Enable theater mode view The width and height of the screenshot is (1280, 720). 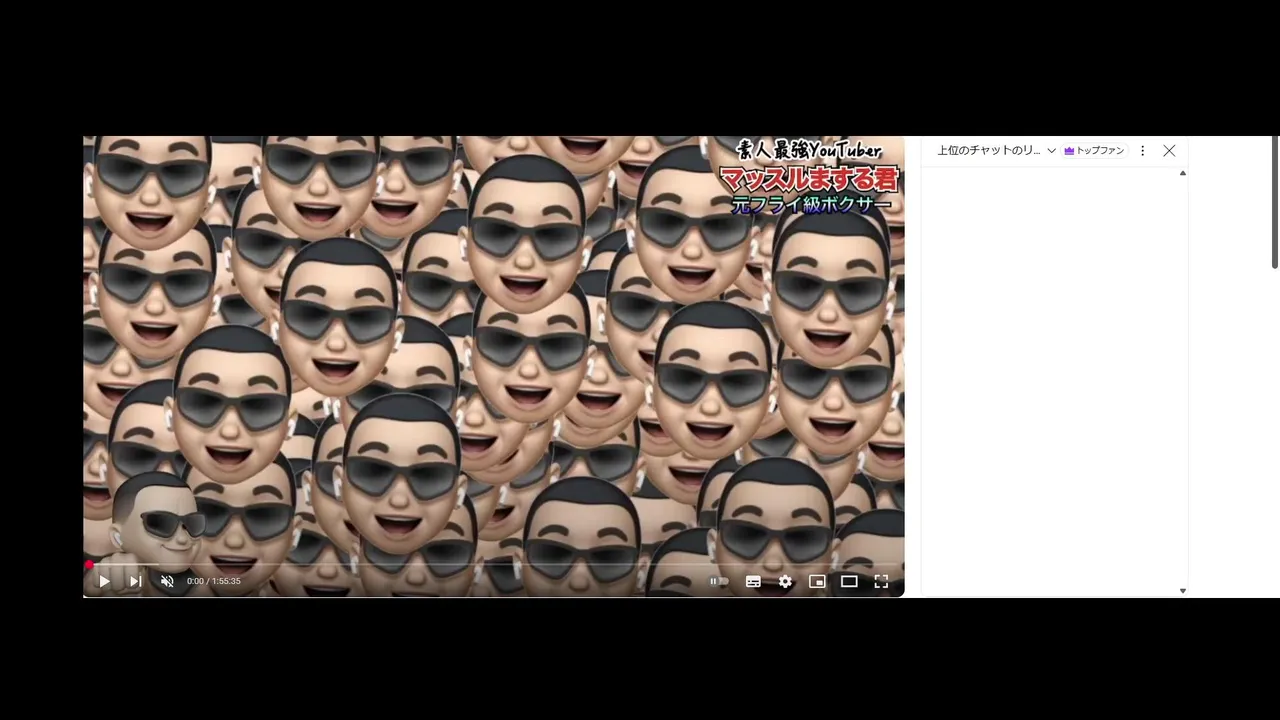coord(849,581)
